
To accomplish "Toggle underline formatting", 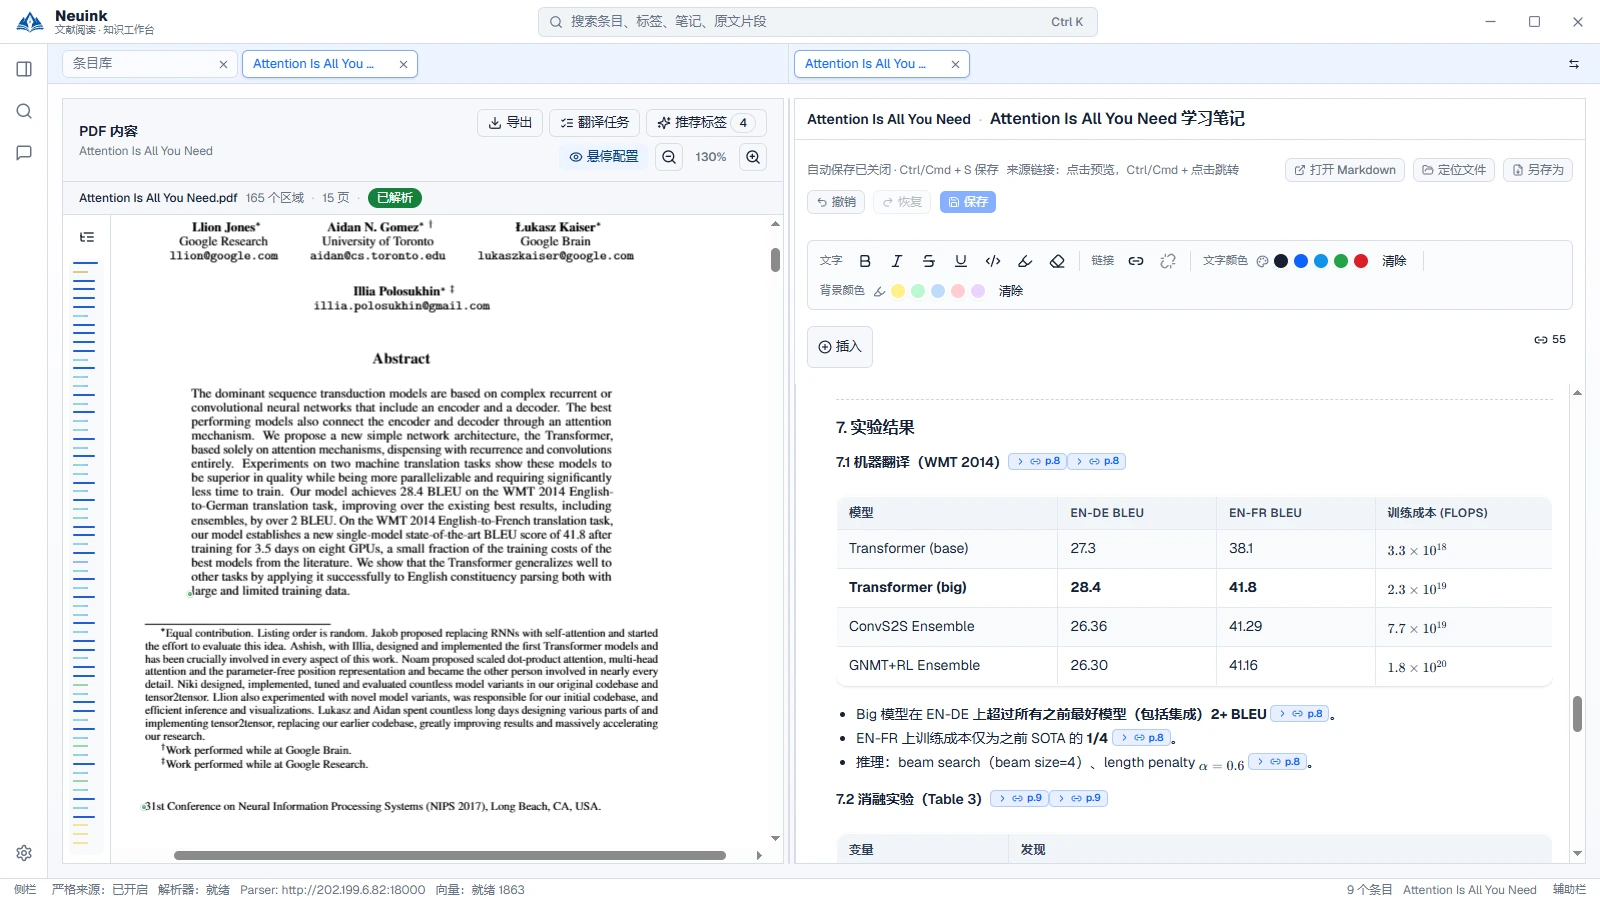I will [961, 261].
